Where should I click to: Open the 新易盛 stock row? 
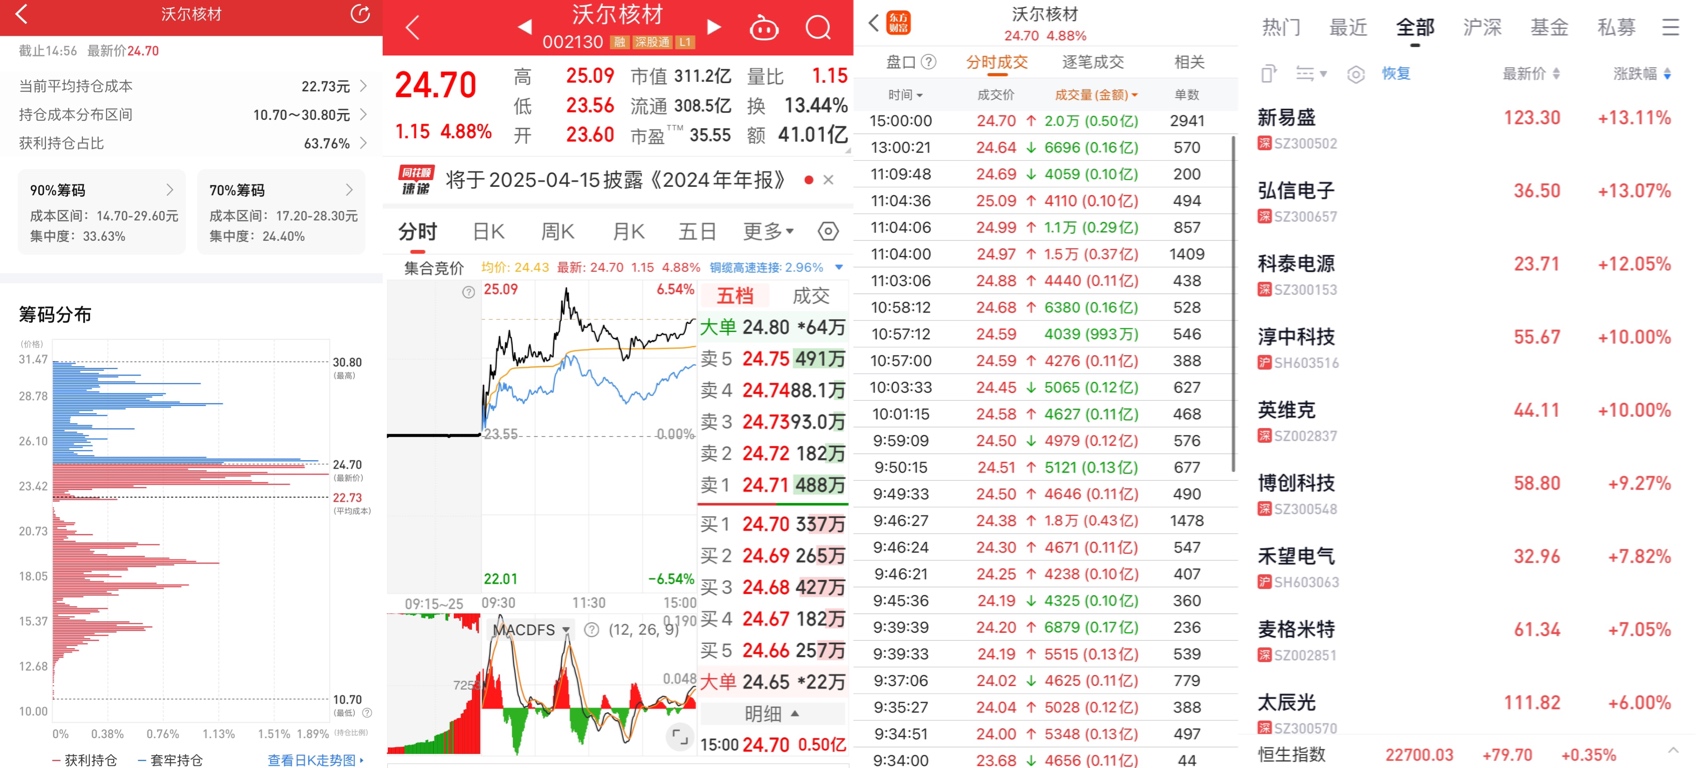pyautogui.click(x=1464, y=128)
